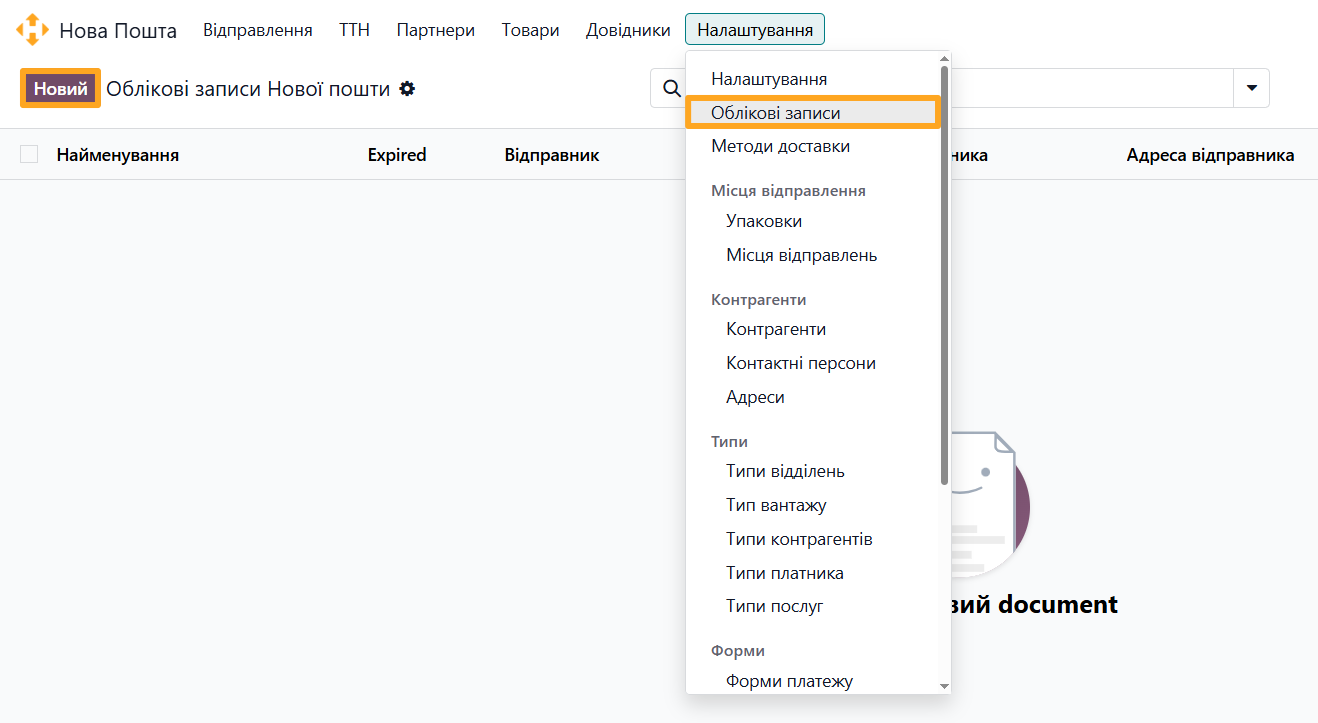Sort by Expired column header
The height and width of the screenshot is (723, 1318).
coord(397,155)
